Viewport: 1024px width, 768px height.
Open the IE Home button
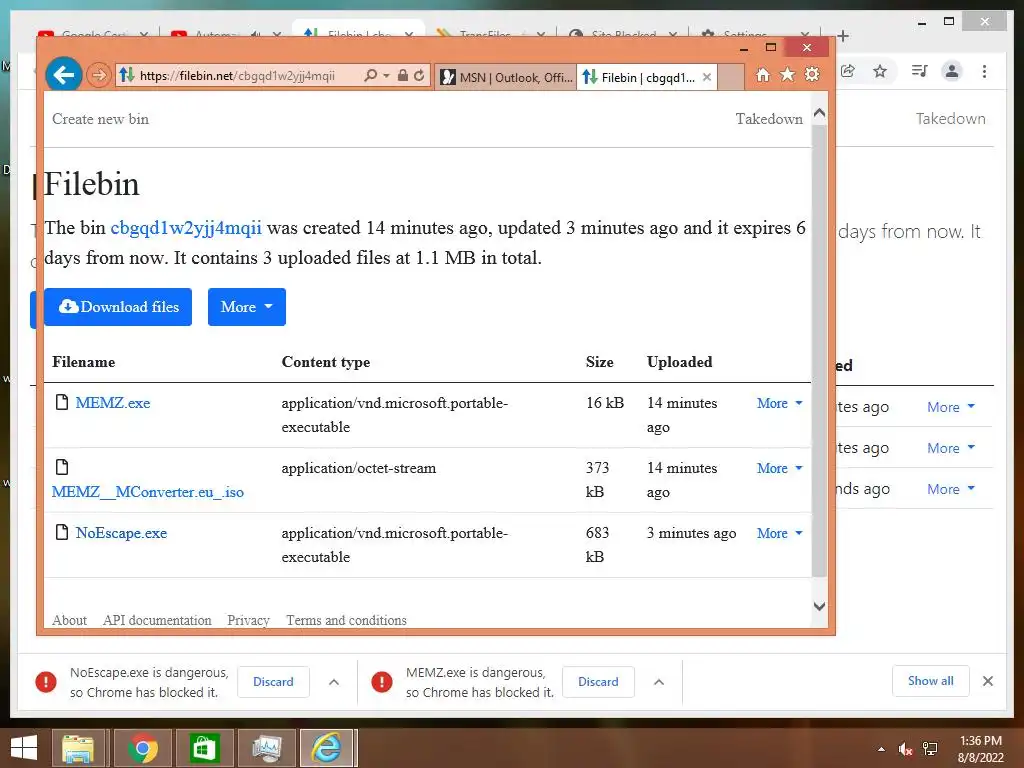(763, 74)
